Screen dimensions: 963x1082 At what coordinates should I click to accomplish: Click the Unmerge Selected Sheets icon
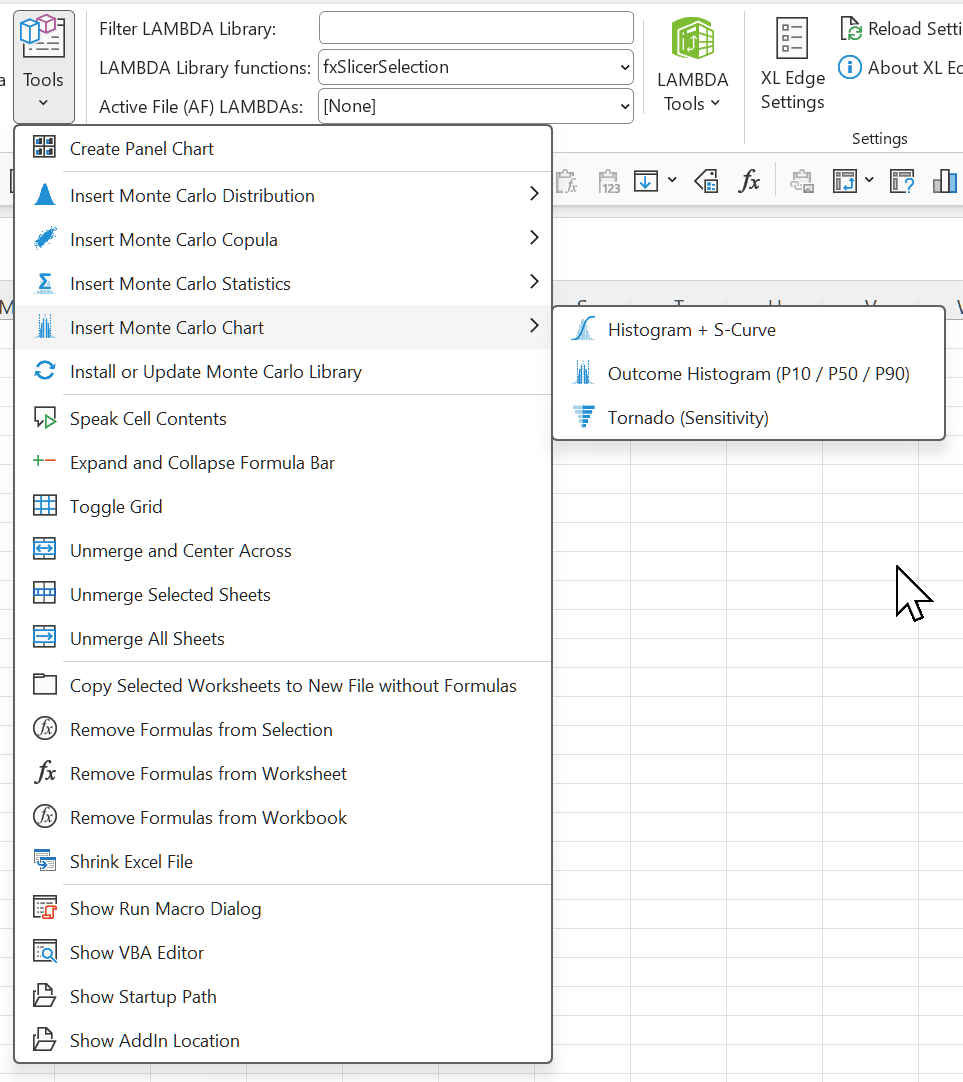pyautogui.click(x=45, y=593)
